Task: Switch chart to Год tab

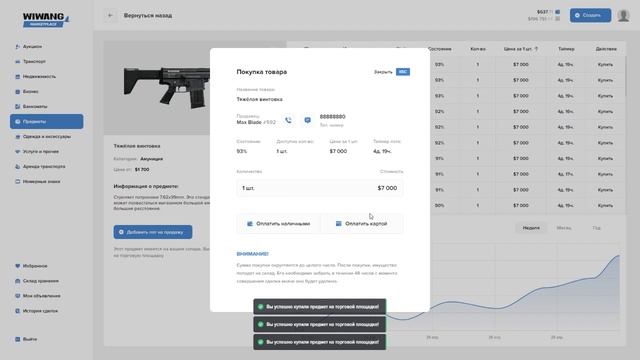Action: (596, 228)
